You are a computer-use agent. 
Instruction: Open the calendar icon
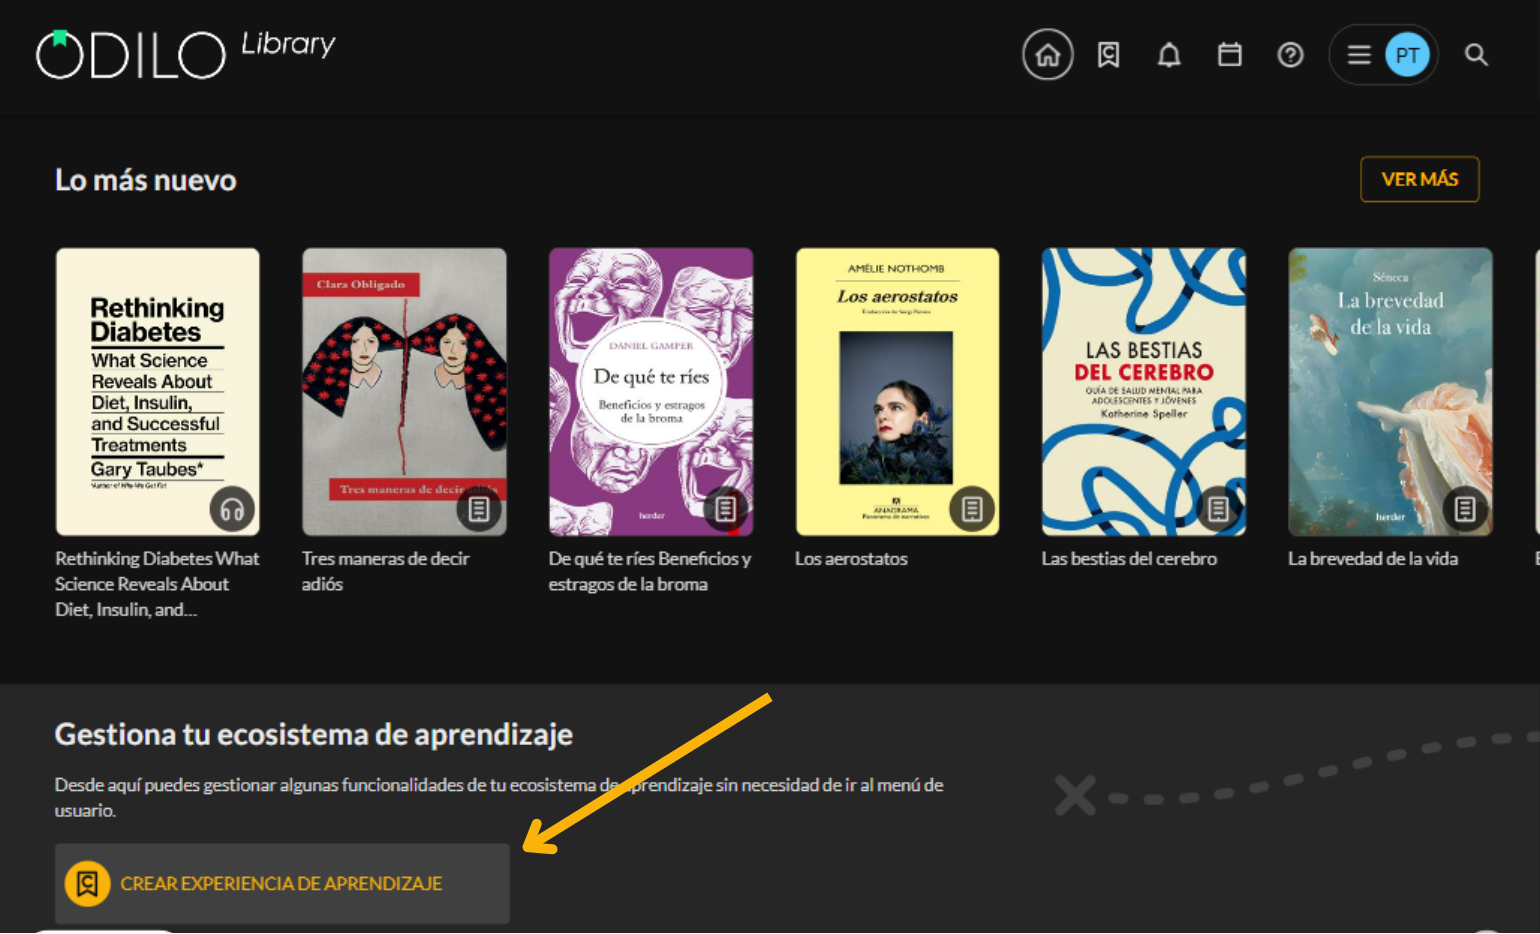(1230, 55)
